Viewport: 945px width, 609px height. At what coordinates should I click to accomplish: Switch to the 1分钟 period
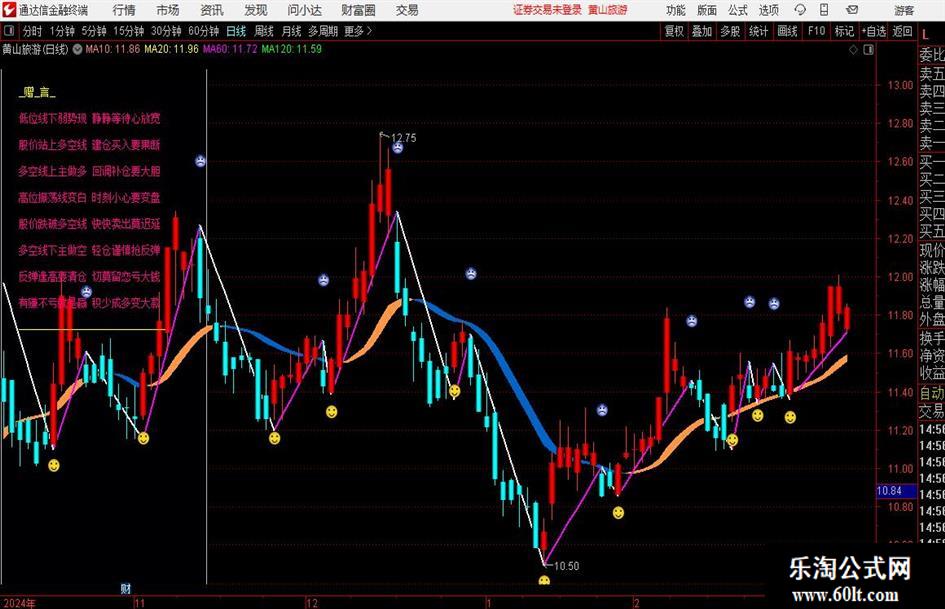click(x=62, y=31)
